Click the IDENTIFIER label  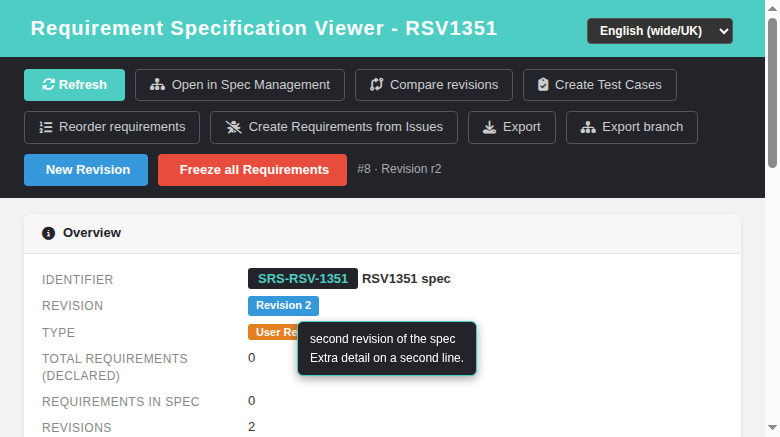(x=78, y=280)
